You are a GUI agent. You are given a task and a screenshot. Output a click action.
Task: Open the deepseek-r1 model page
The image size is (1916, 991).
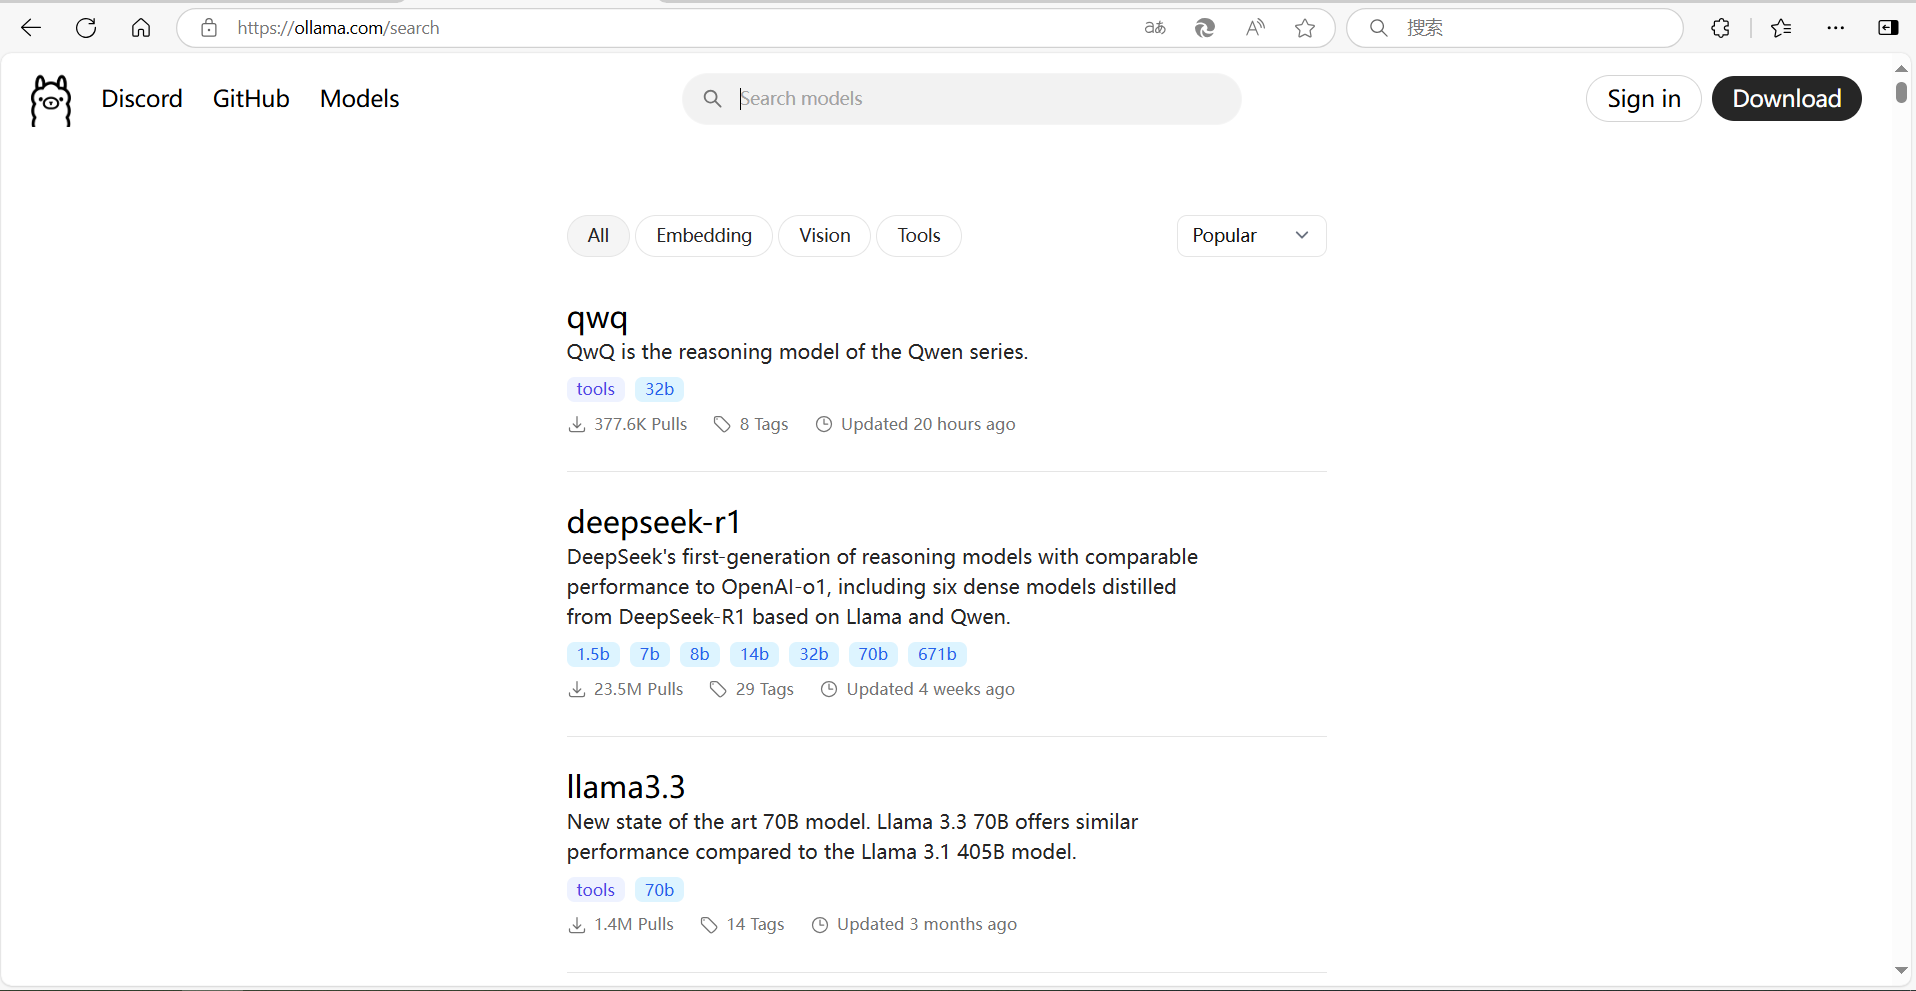click(x=654, y=522)
